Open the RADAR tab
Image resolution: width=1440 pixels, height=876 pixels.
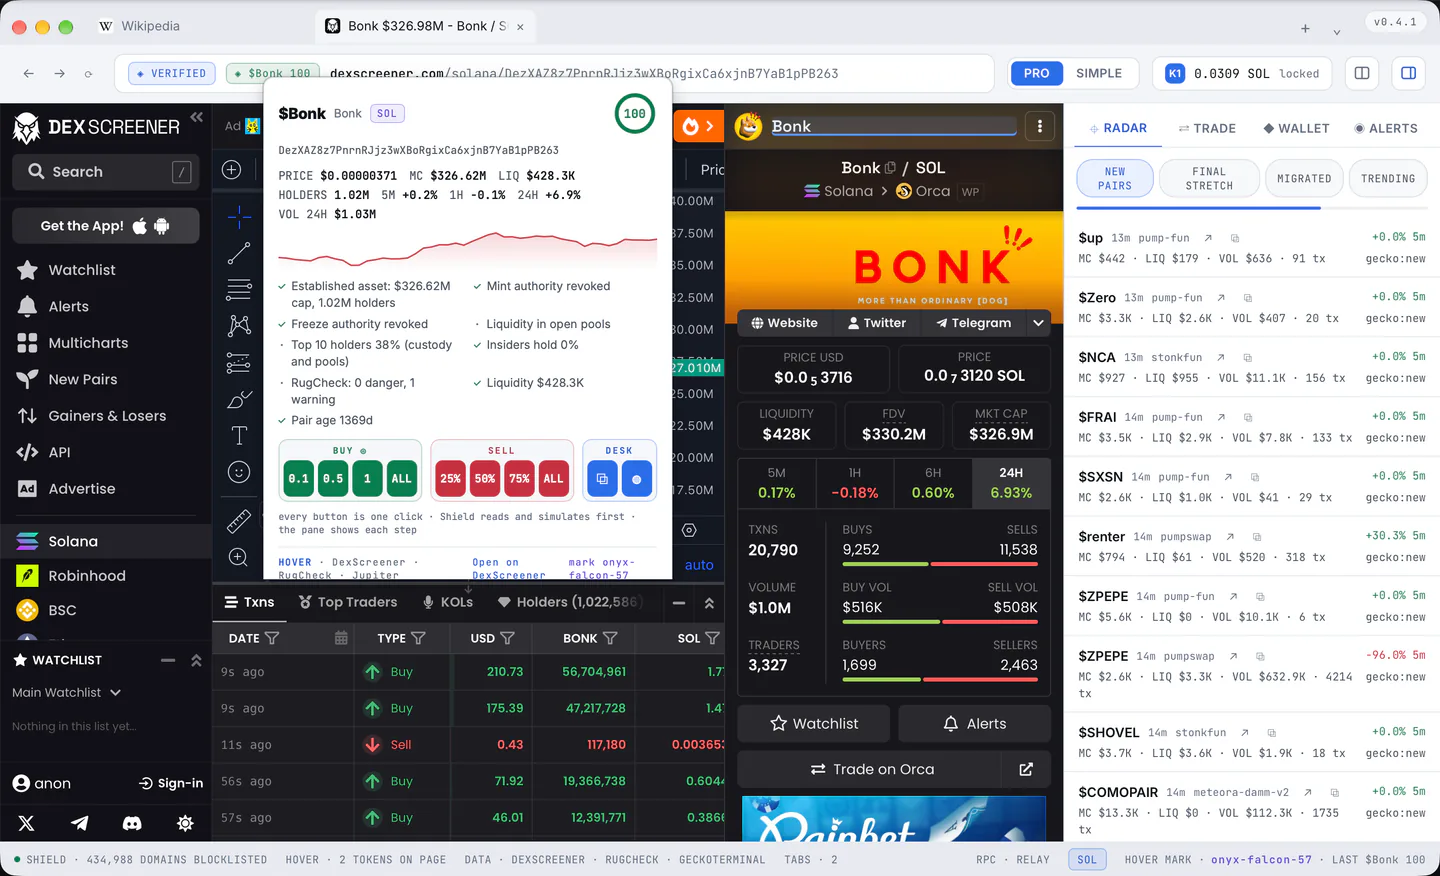click(1118, 128)
